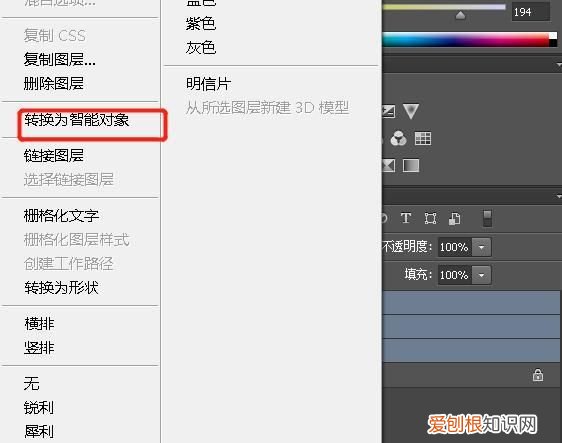Image resolution: width=562 pixels, height=443 pixels.
Task: Set anti-aliasing to 锐利
Action: tap(39, 408)
